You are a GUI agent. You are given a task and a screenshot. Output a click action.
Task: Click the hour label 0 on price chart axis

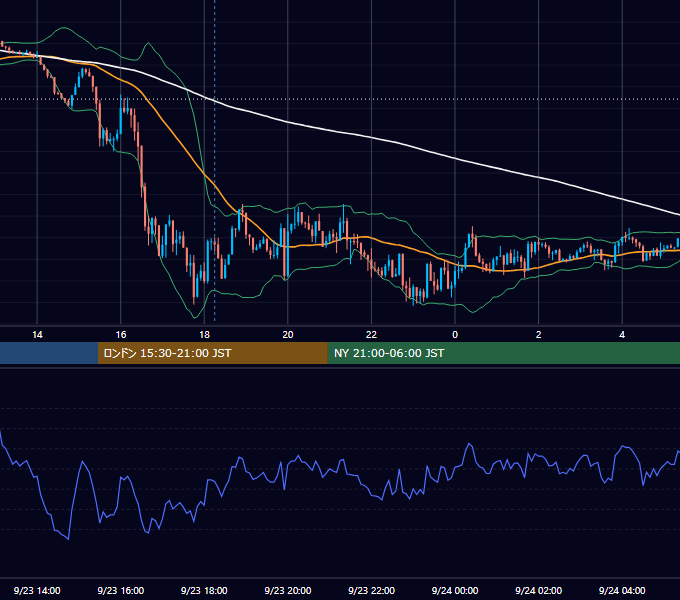pos(455,335)
